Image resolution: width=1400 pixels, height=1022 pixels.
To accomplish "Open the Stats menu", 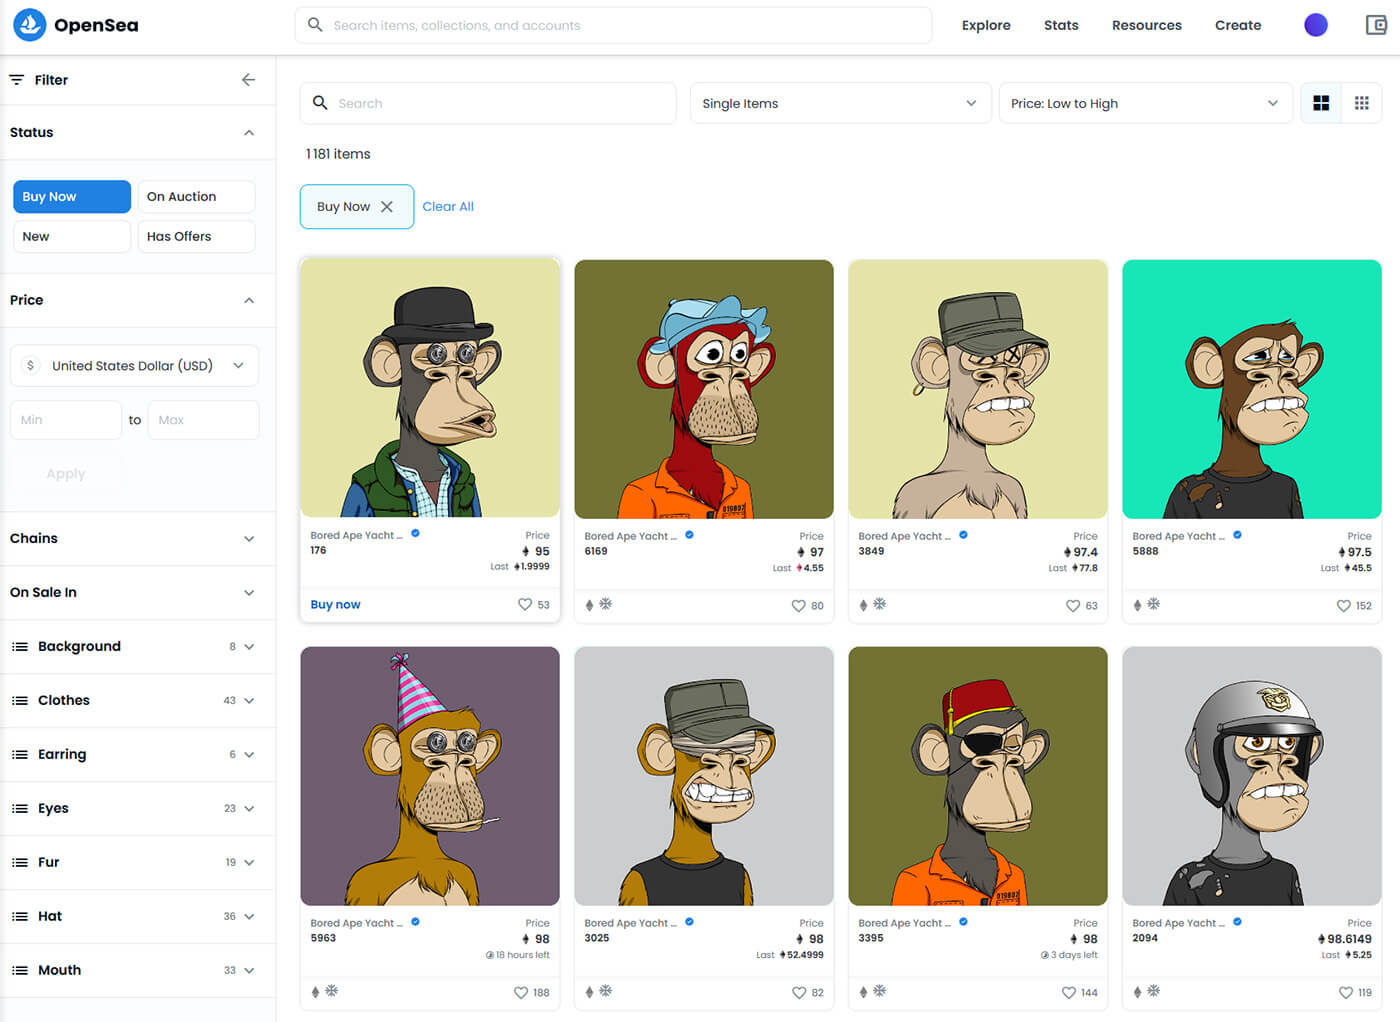I will [x=1061, y=25].
